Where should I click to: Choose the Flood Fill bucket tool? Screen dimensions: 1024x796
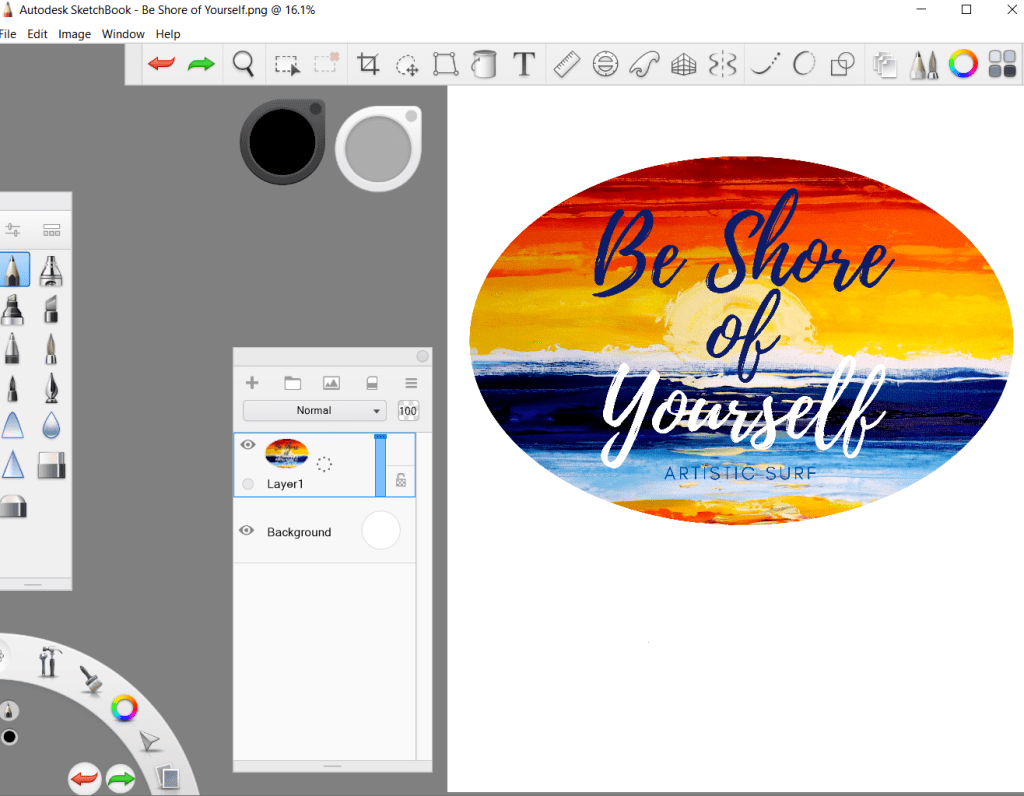pyautogui.click(x=484, y=65)
